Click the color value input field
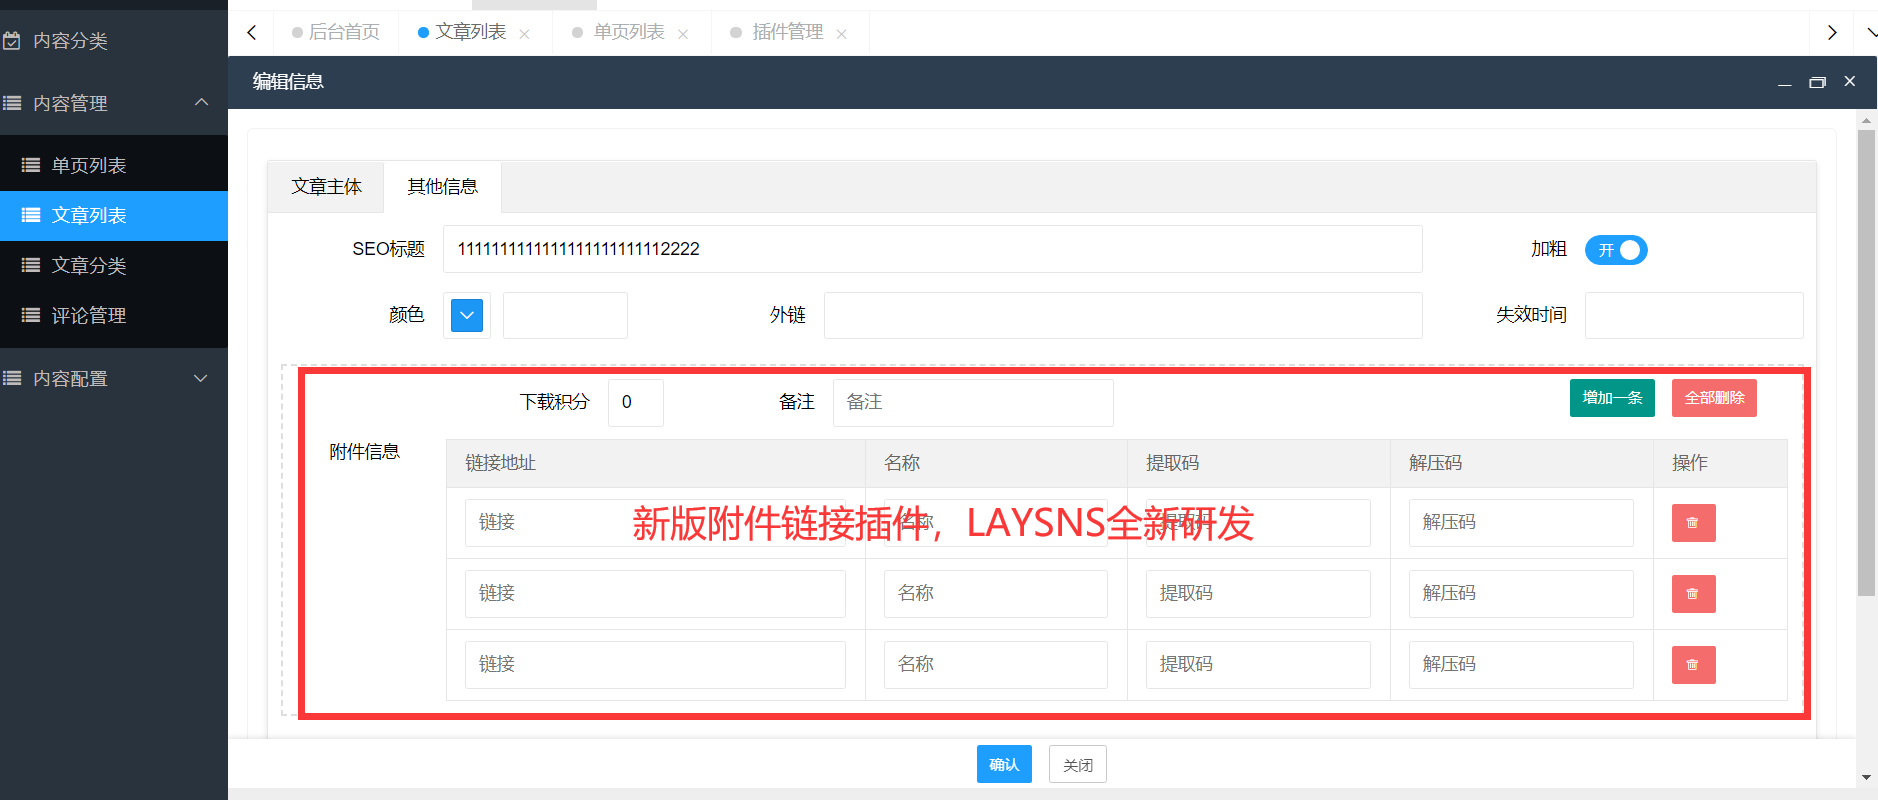Screen dimensions: 1878x800 [x=565, y=315]
